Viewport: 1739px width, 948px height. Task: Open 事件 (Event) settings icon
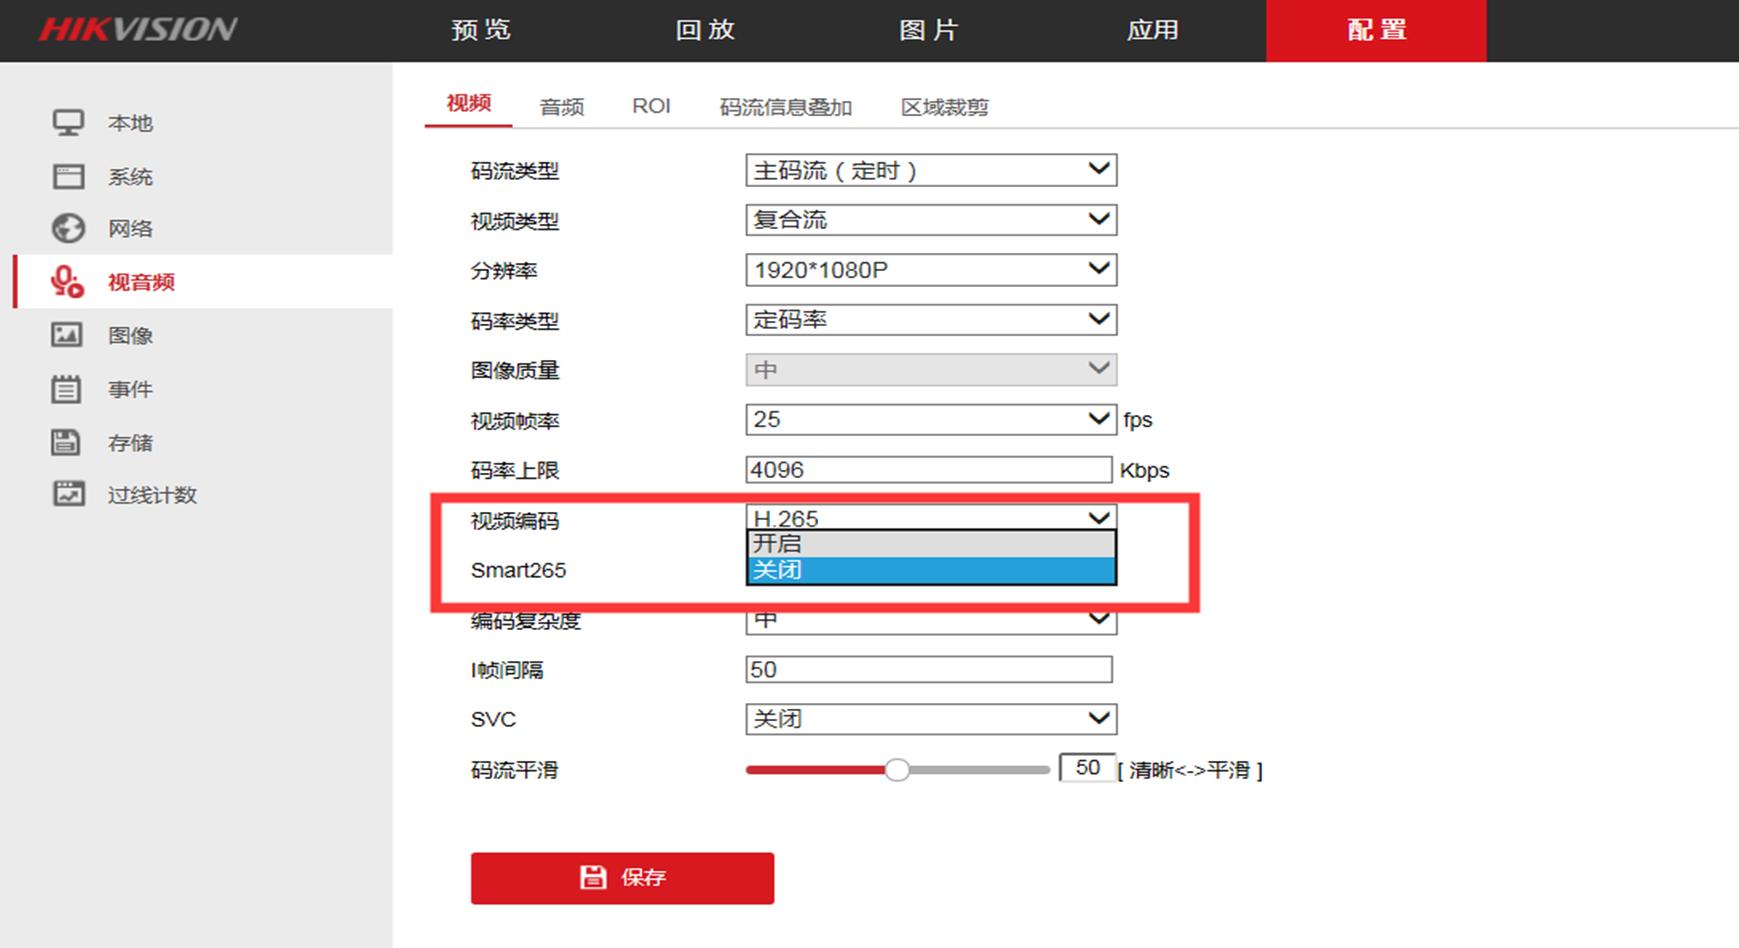(x=66, y=389)
